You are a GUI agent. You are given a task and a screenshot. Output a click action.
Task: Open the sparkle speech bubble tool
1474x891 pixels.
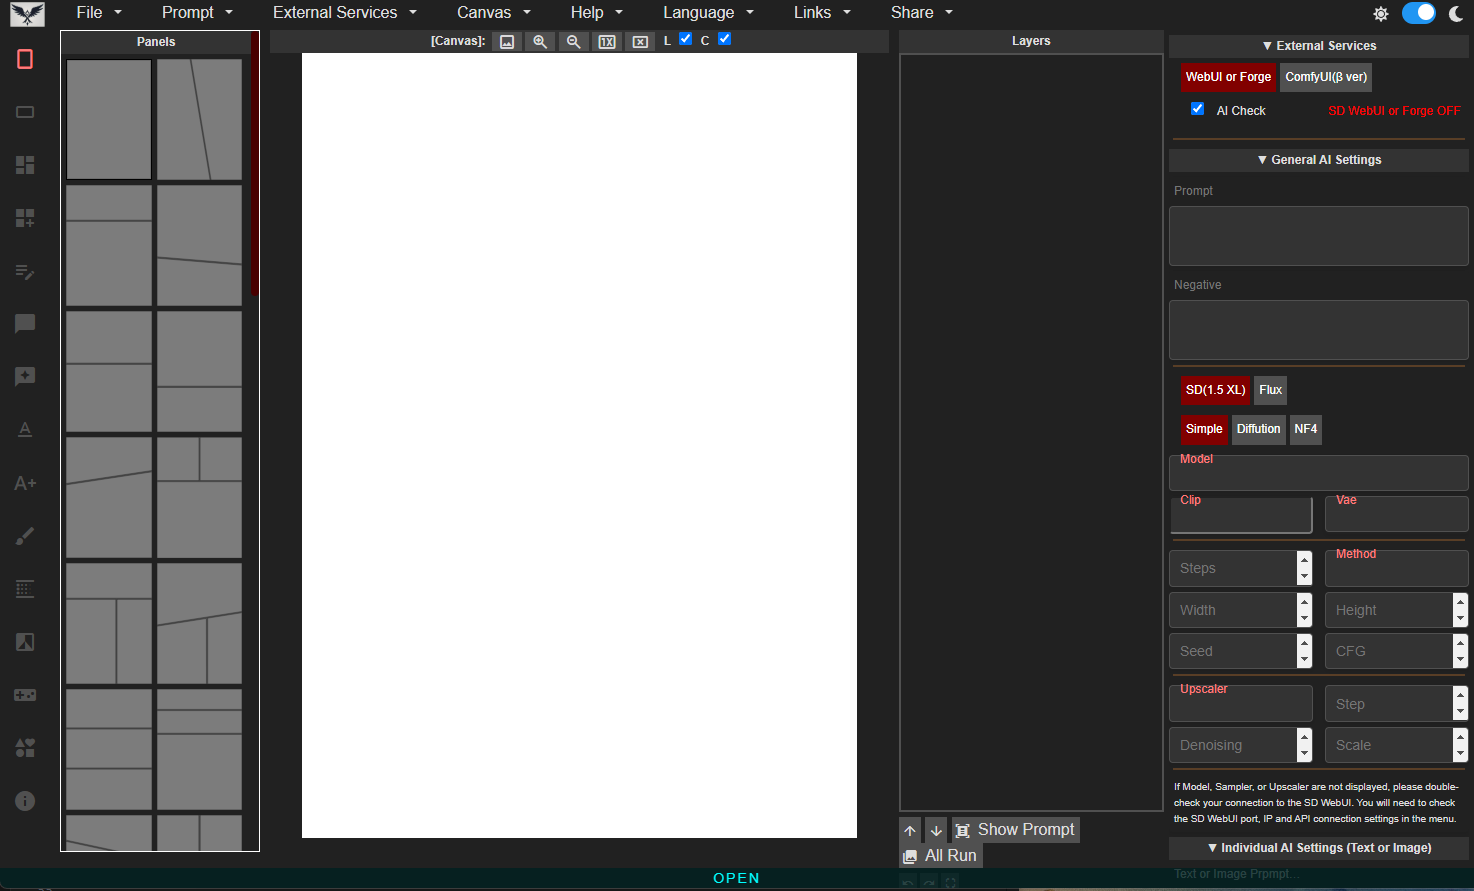pyautogui.click(x=25, y=377)
